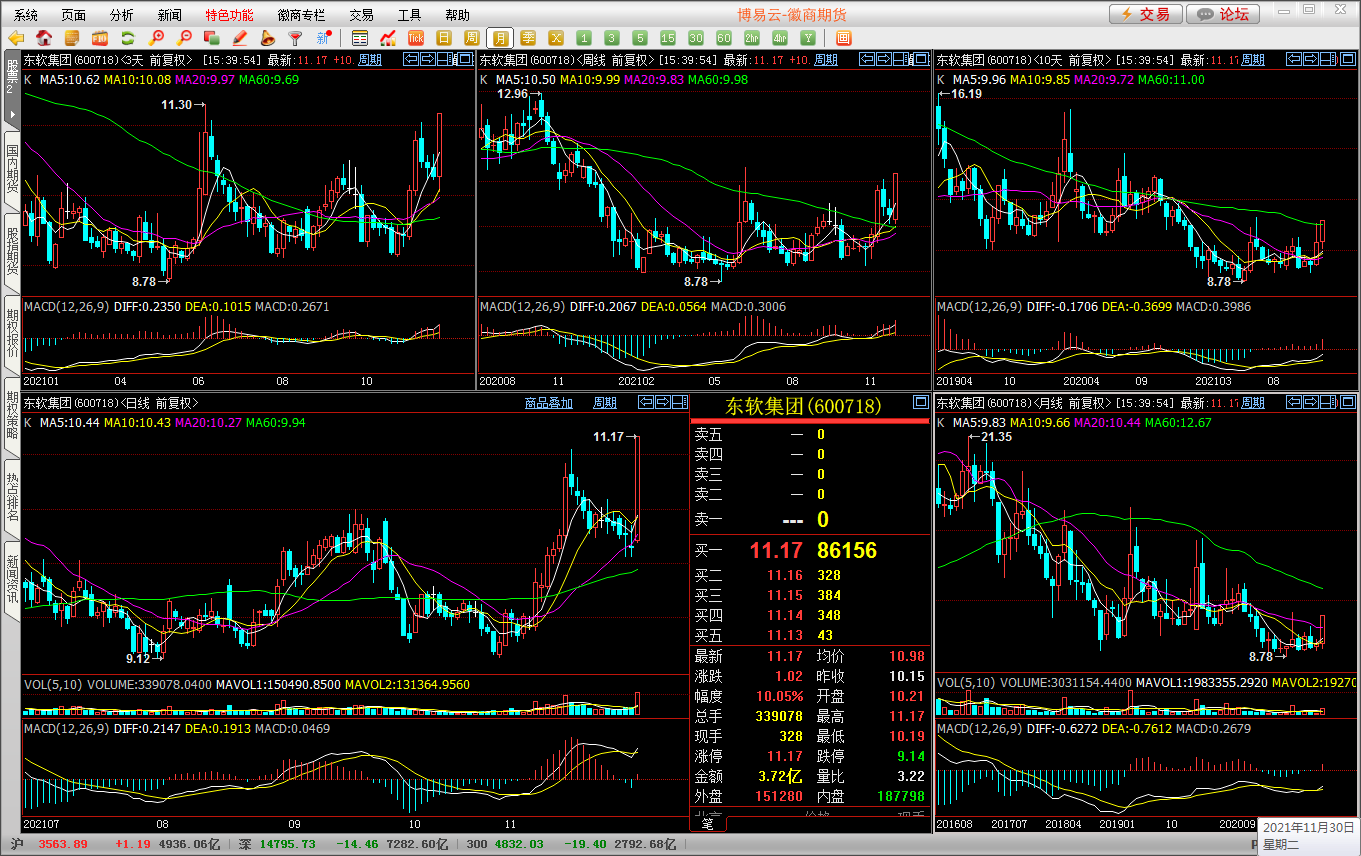Select the 国内期货 side tab

pos(12,168)
